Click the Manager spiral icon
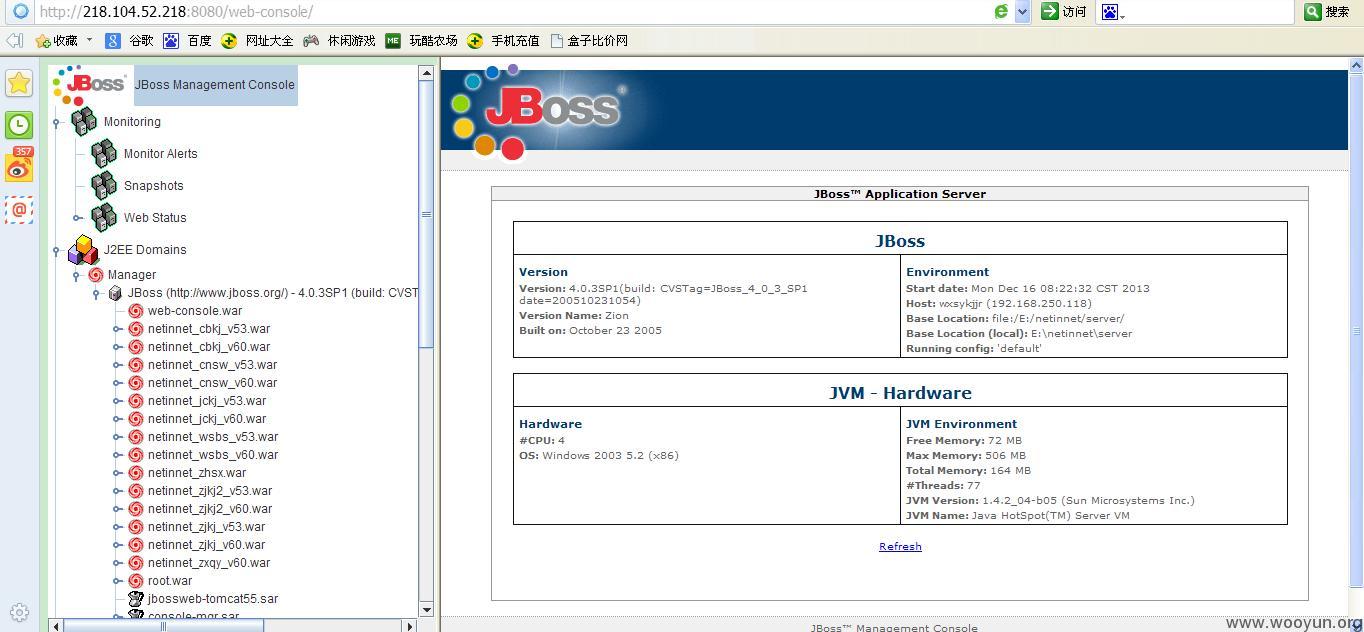 tap(96, 274)
